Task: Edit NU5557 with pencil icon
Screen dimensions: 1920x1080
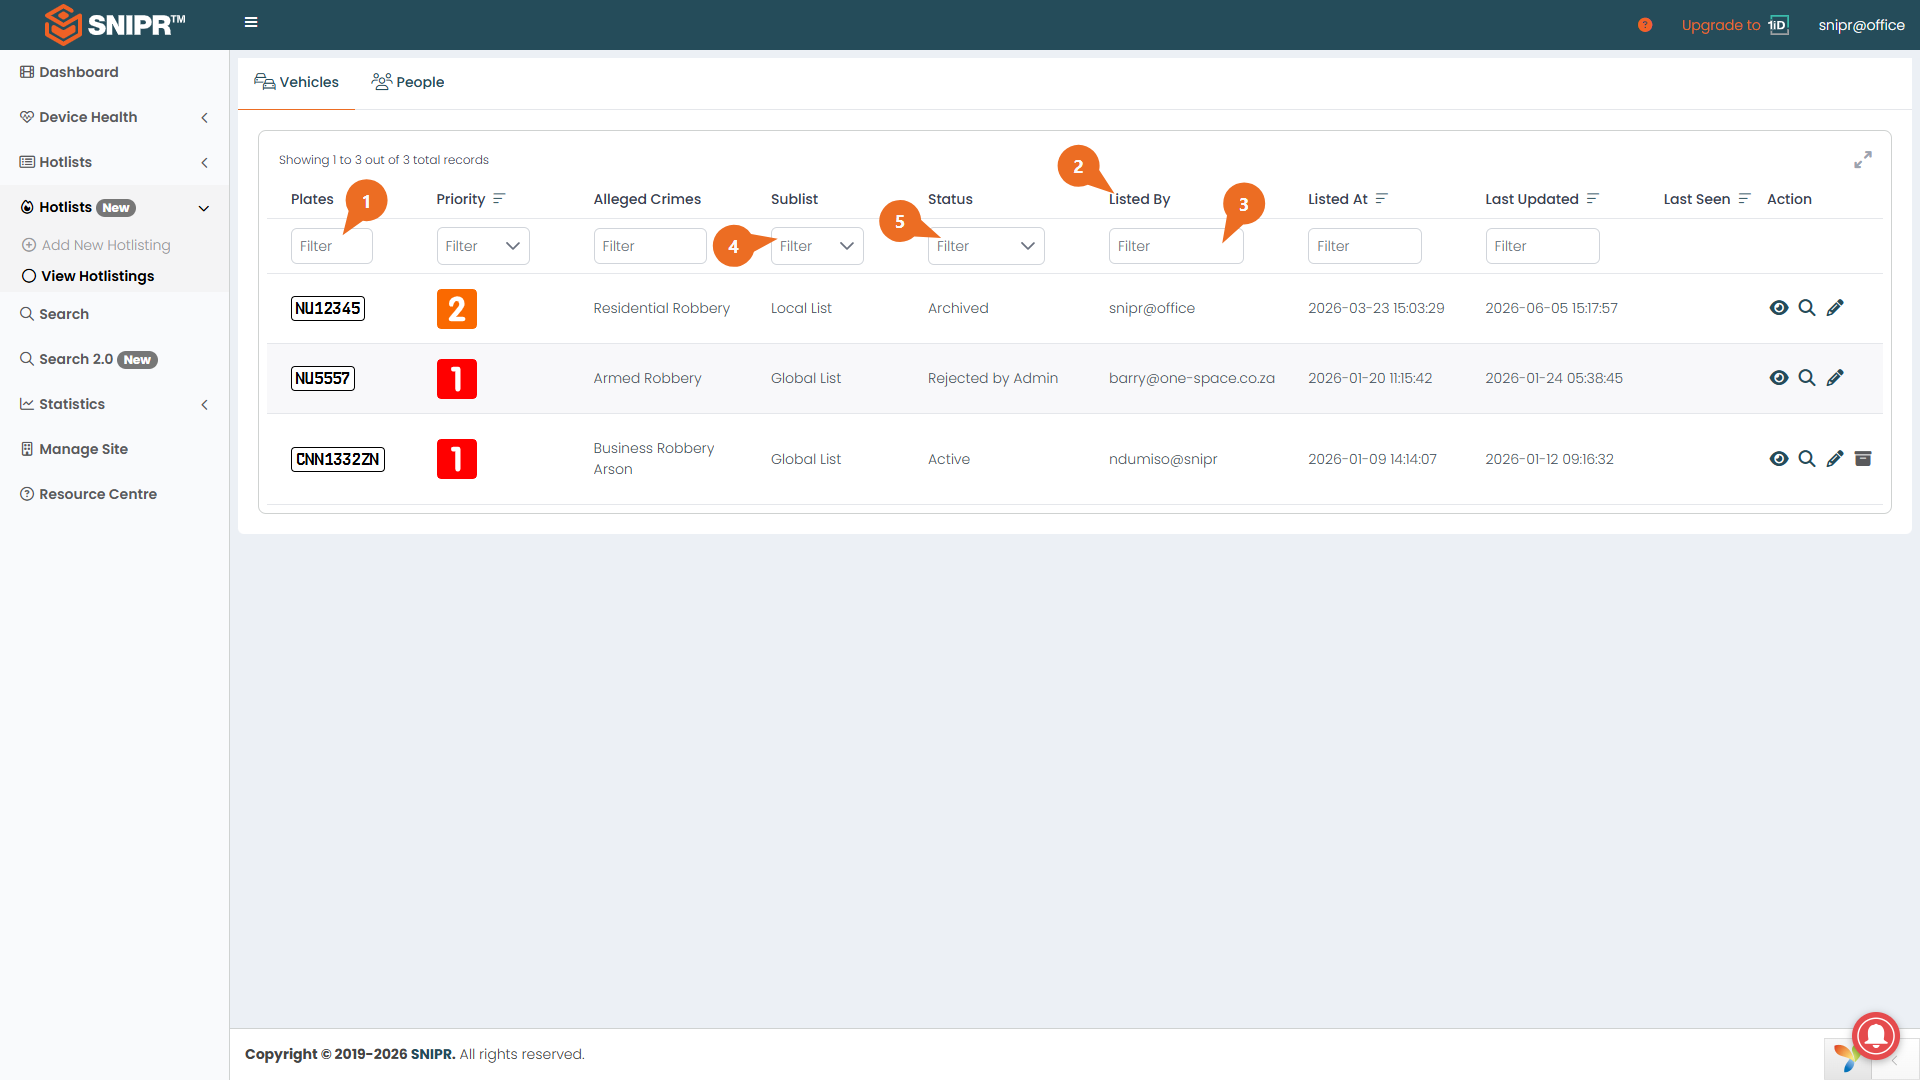Action: pos(1835,378)
